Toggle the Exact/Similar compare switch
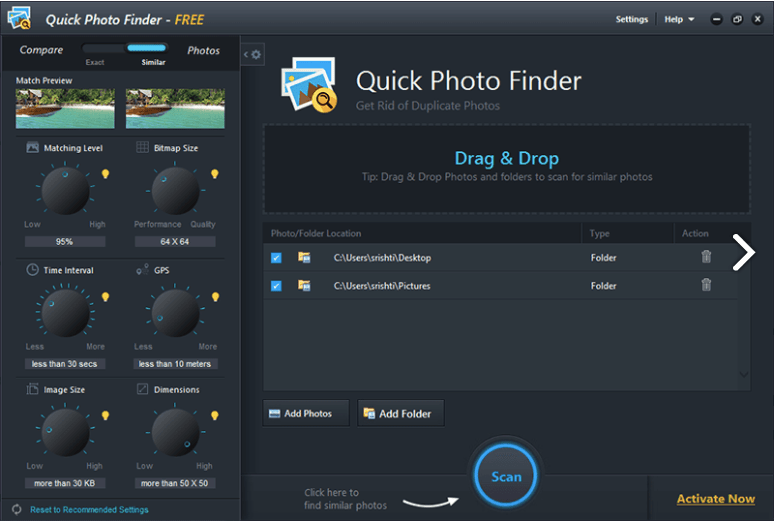This screenshot has height=521, width=774. click(125, 48)
